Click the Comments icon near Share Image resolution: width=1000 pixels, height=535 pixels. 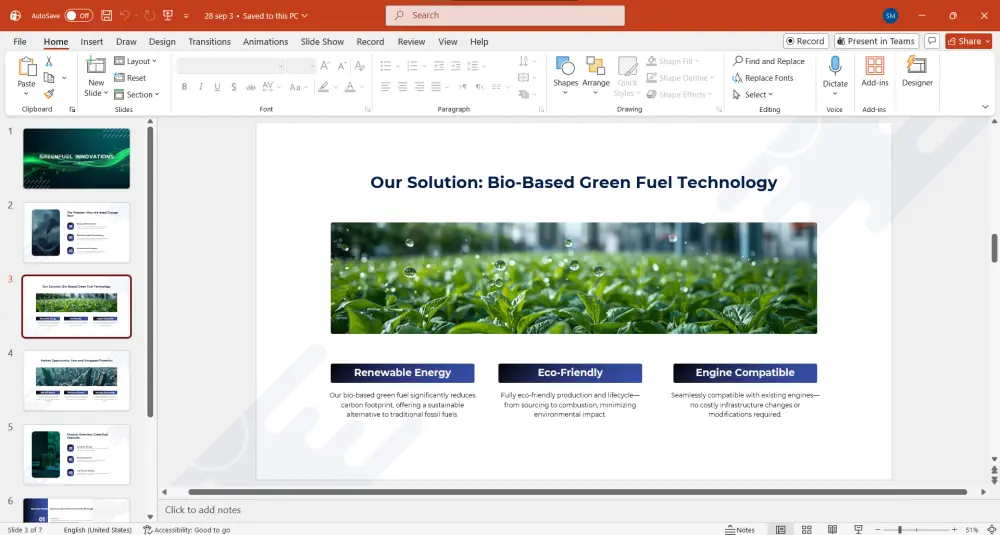pos(932,41)
